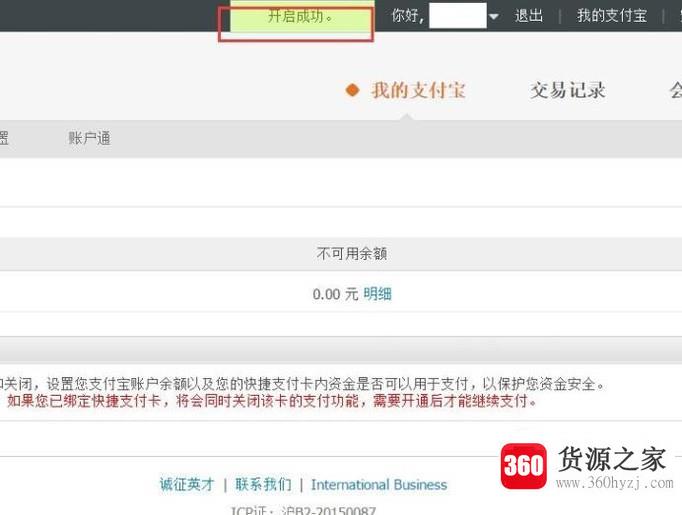Click the orange diamond icon beside 我的支付宝
The width and height of the screenshot is (682, 515).
click(352, 90)
